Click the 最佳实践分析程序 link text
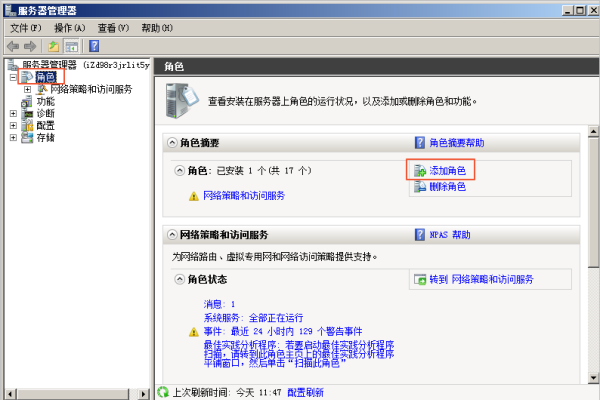Viewport: 600px width, 400px height. [x=299, y=354]
